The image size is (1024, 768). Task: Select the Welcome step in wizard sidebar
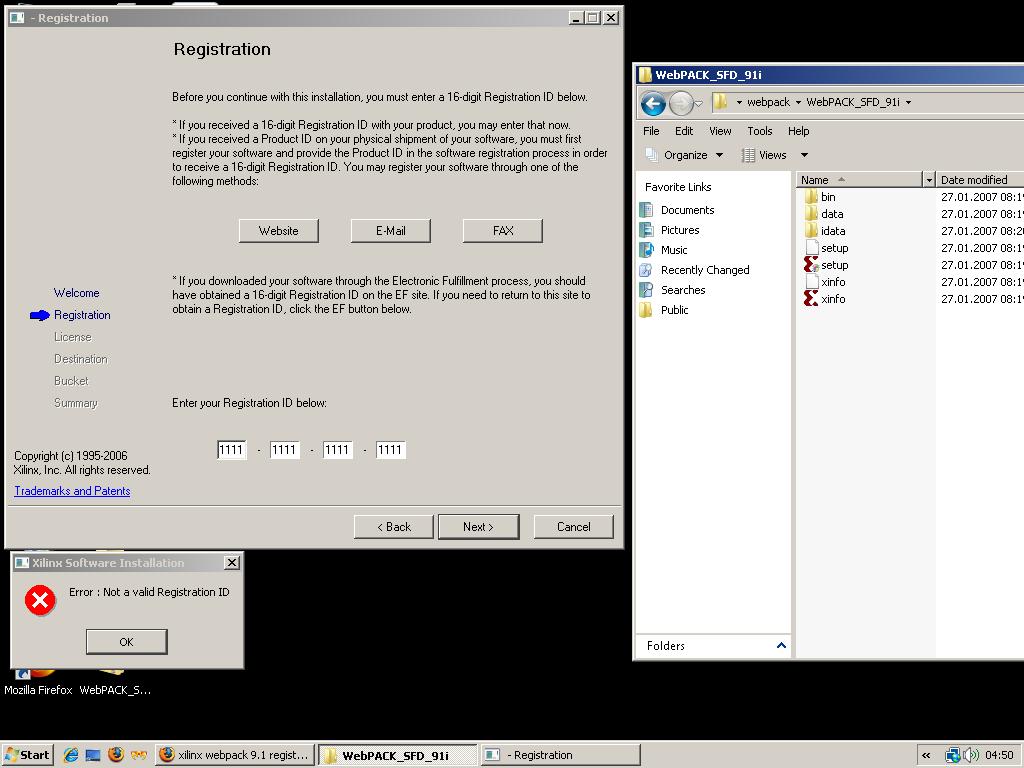(x=76, y=293)
